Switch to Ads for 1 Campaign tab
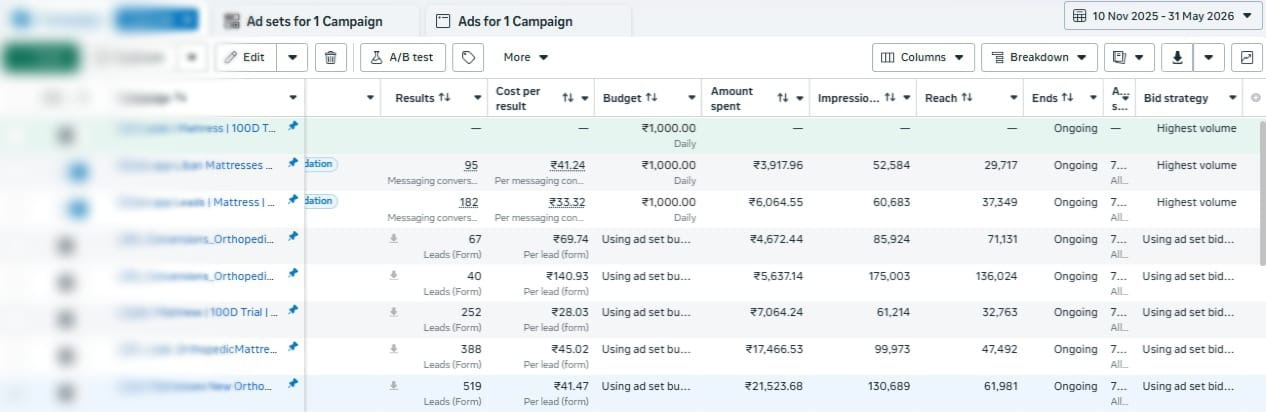The image size is (1266, 412). (x=529, y=21)
